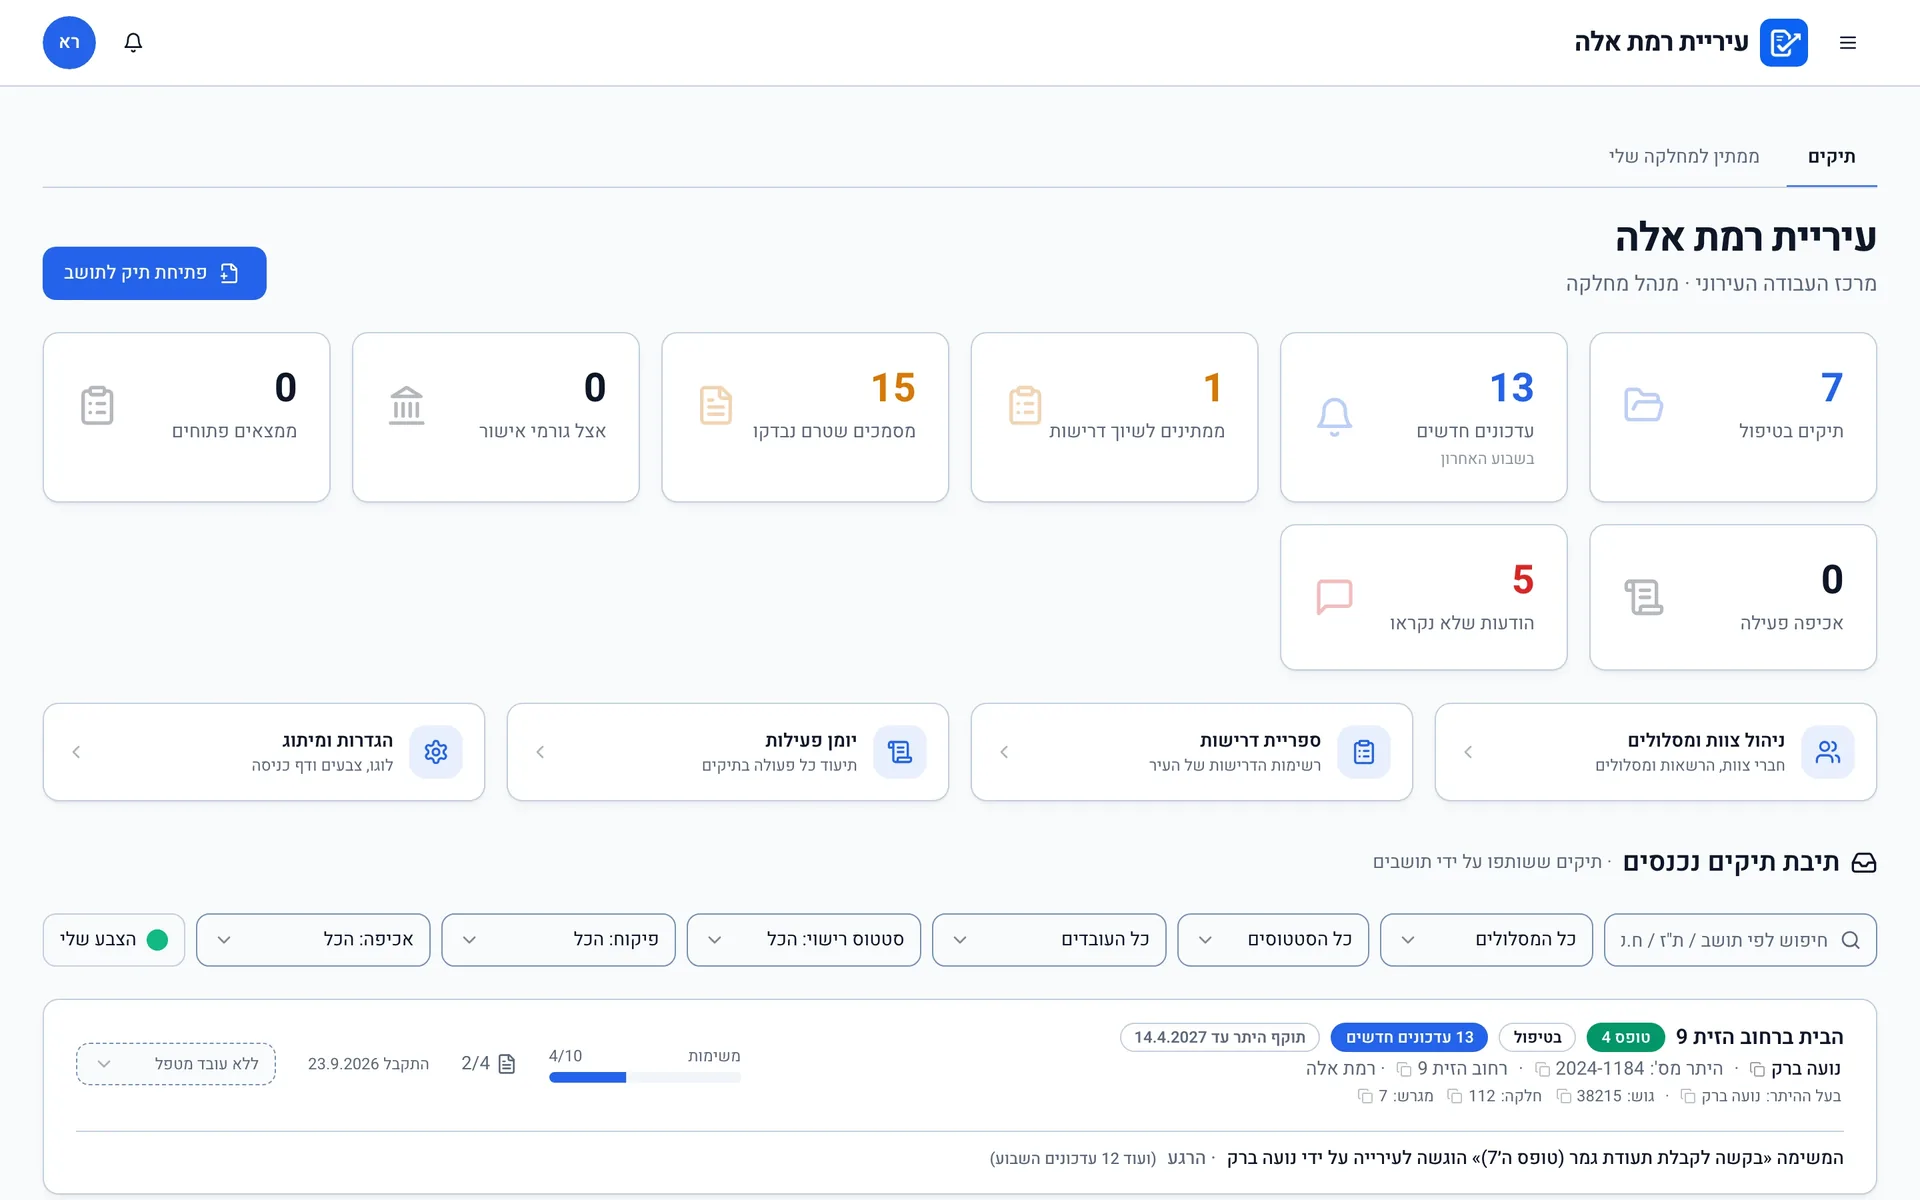Click the resident search input field

point(1740,940)
